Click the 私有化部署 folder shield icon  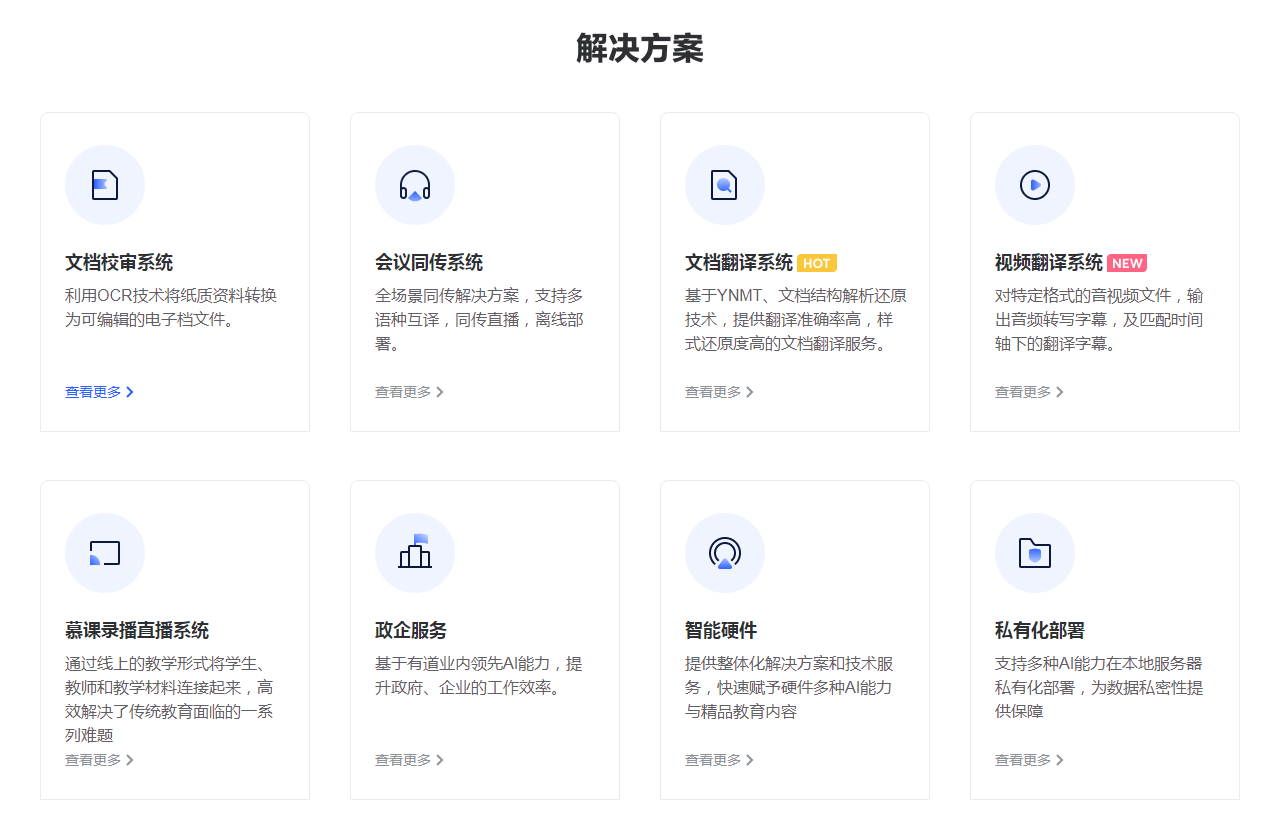coord(1035,553)
